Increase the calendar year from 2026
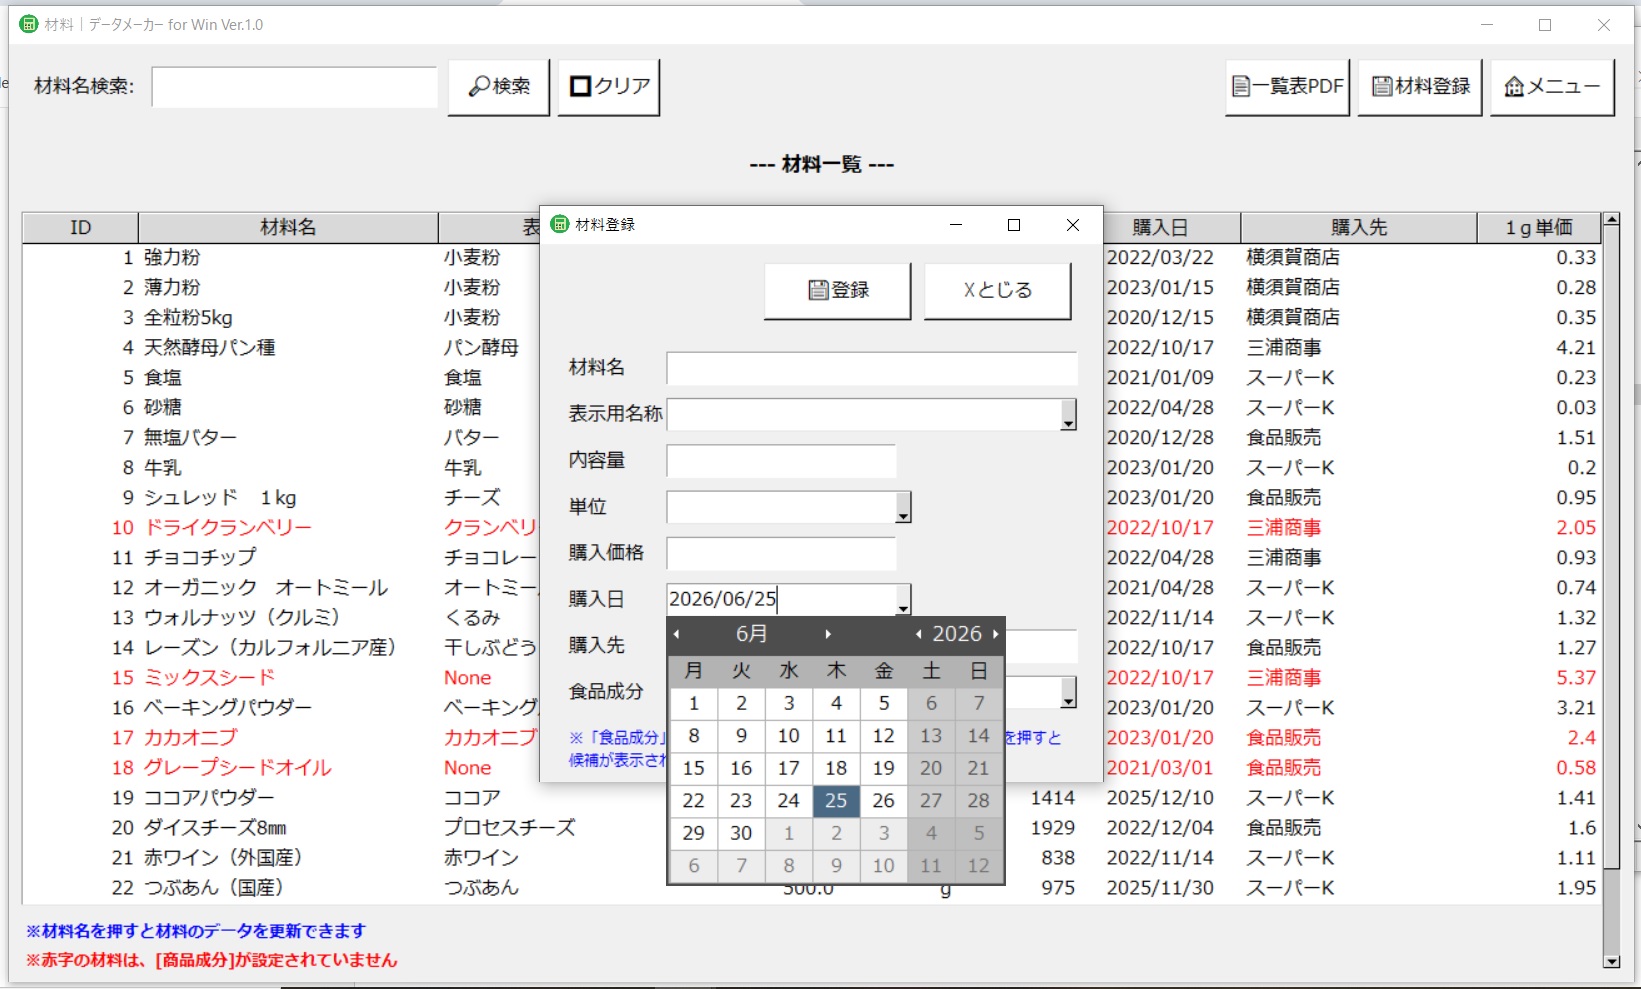 click(995, 634)
